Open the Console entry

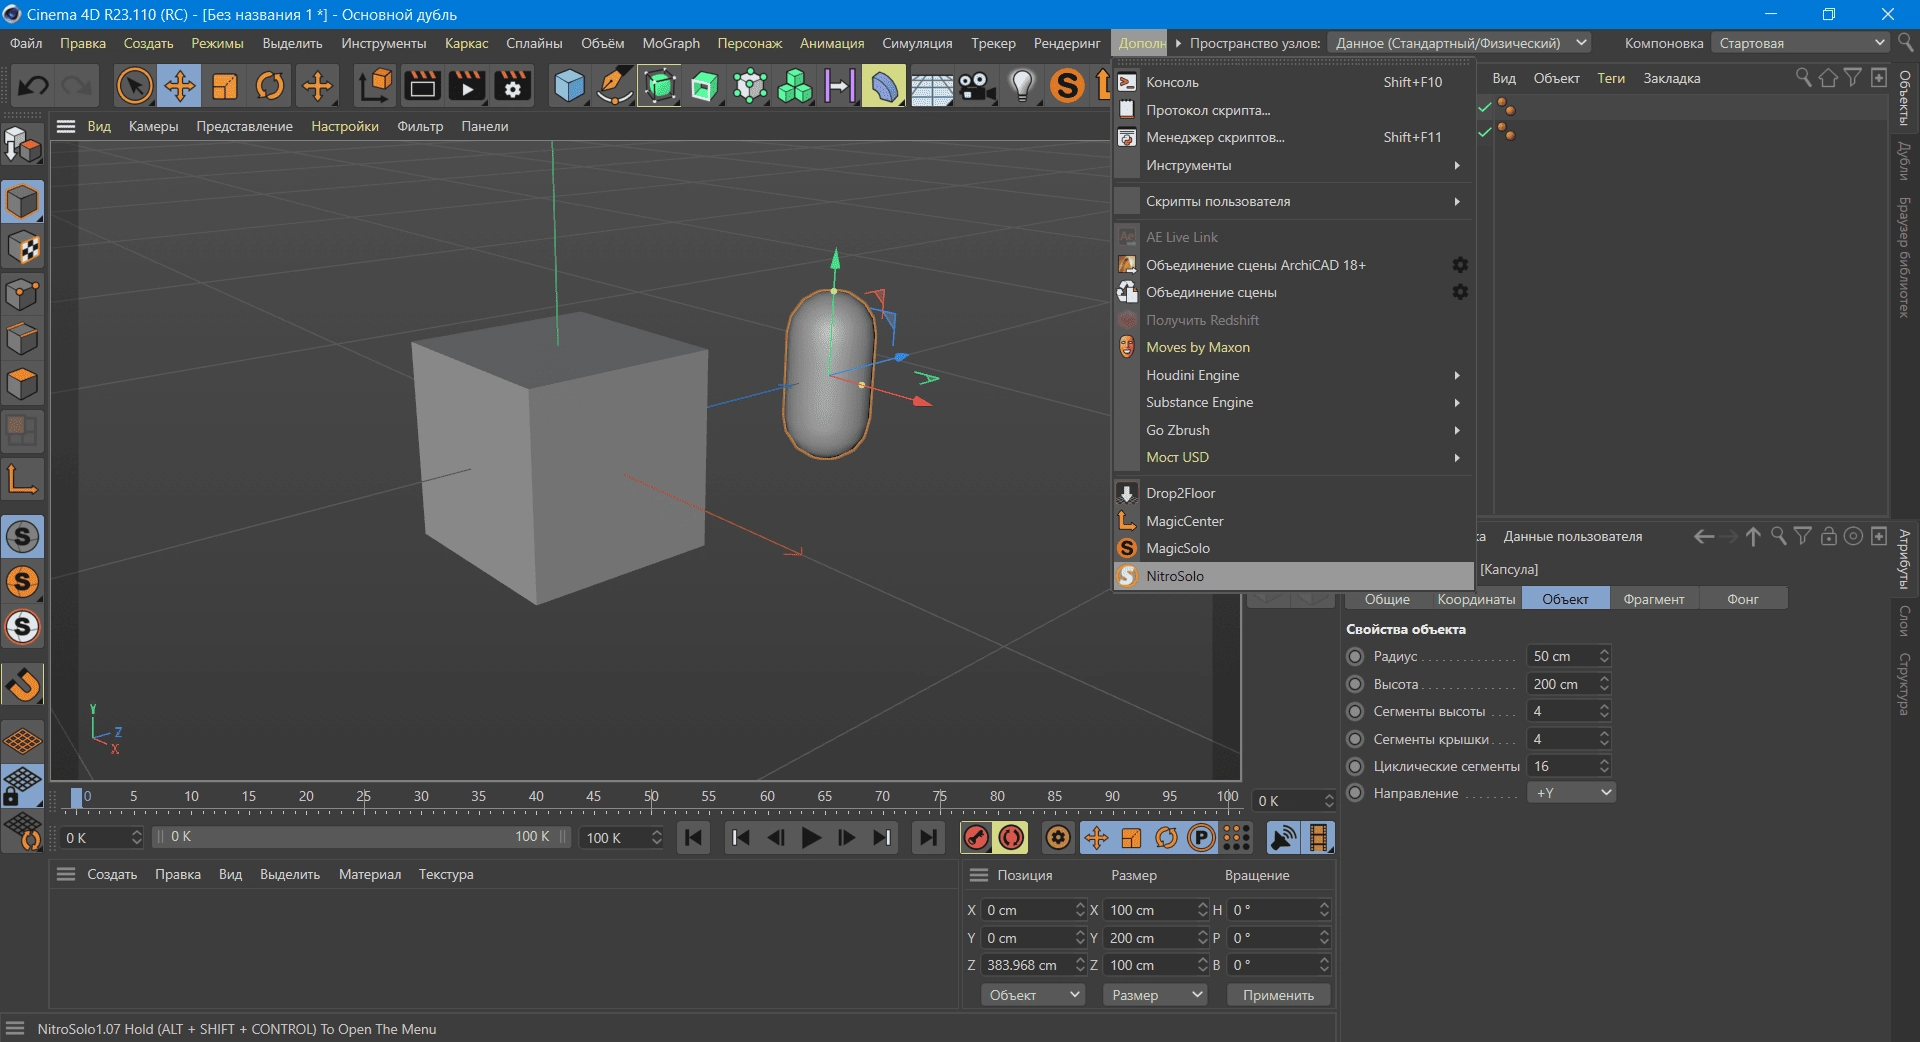(x=1294, y=82)
